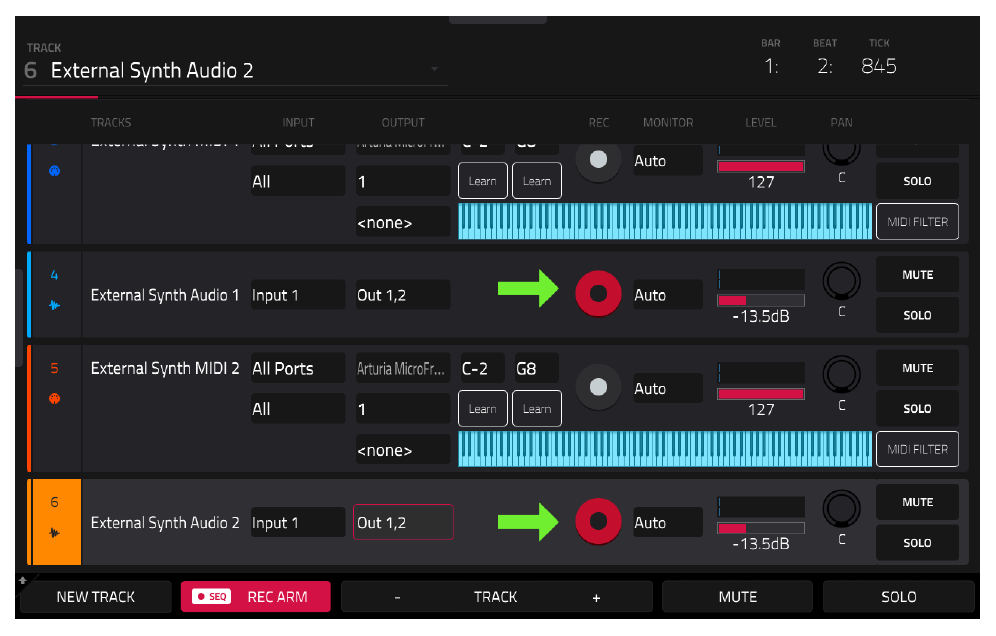Click second Learn button on top MIDI track
Image resolution: width=996 pixels, height=636 pixels.
537,181
